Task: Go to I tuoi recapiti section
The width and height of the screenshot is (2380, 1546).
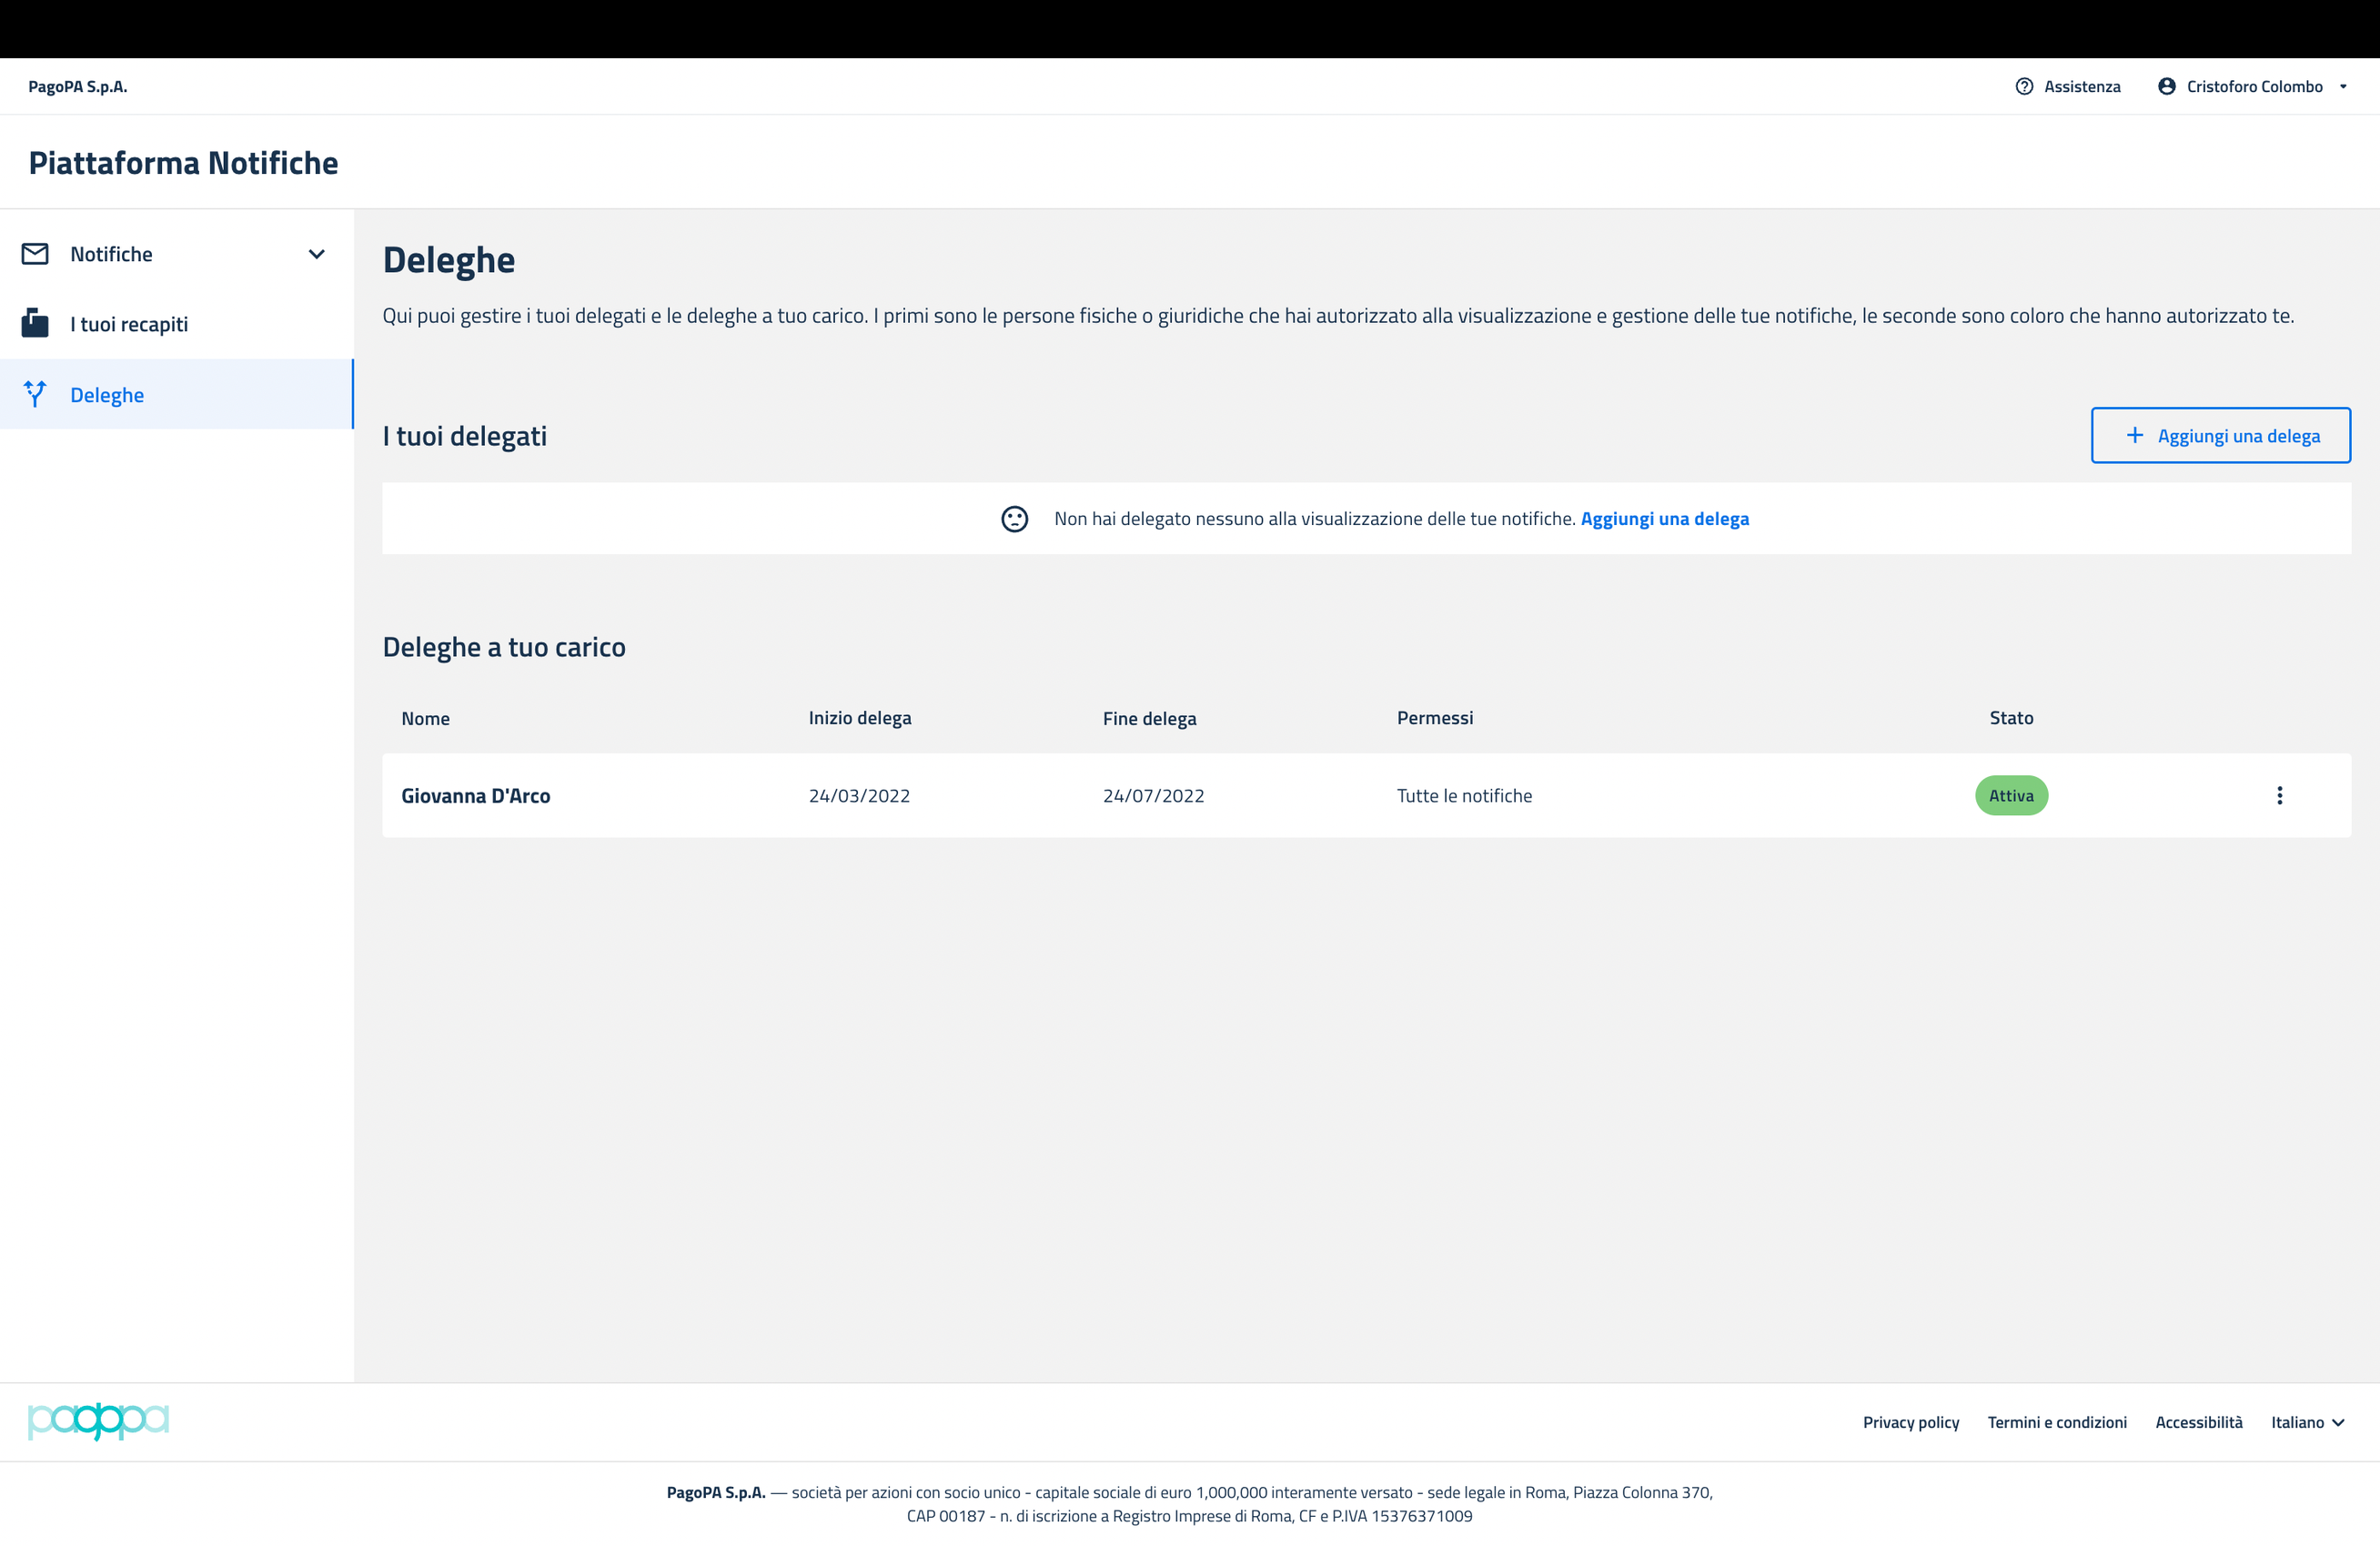Action: (x=129, y=324)
